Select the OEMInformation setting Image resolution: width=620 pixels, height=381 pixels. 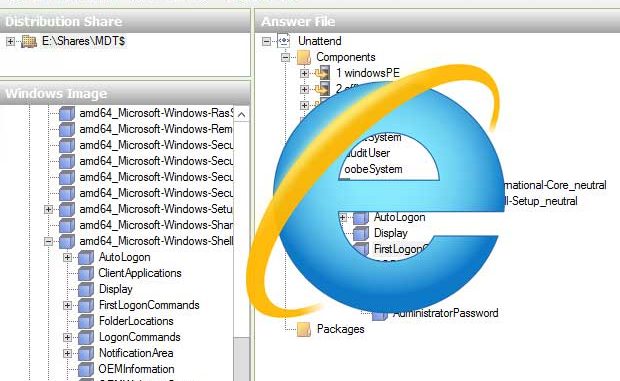(x=136, y=369)
